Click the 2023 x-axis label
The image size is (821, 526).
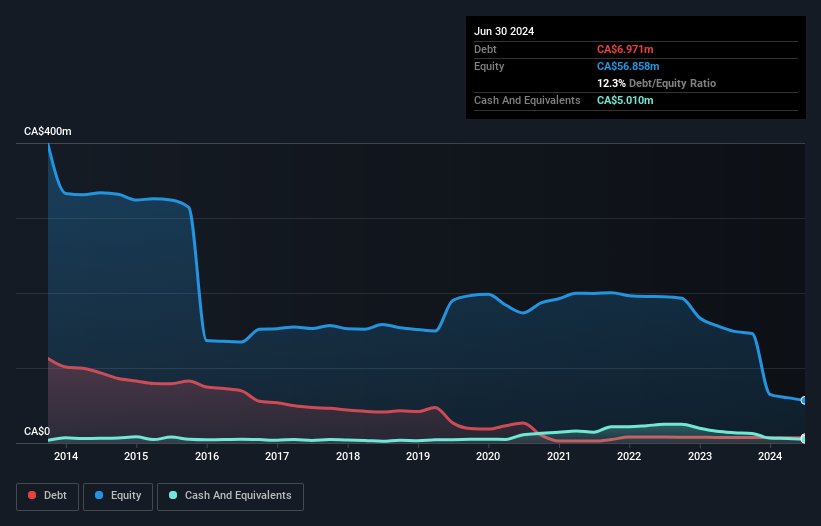(700, 456)
